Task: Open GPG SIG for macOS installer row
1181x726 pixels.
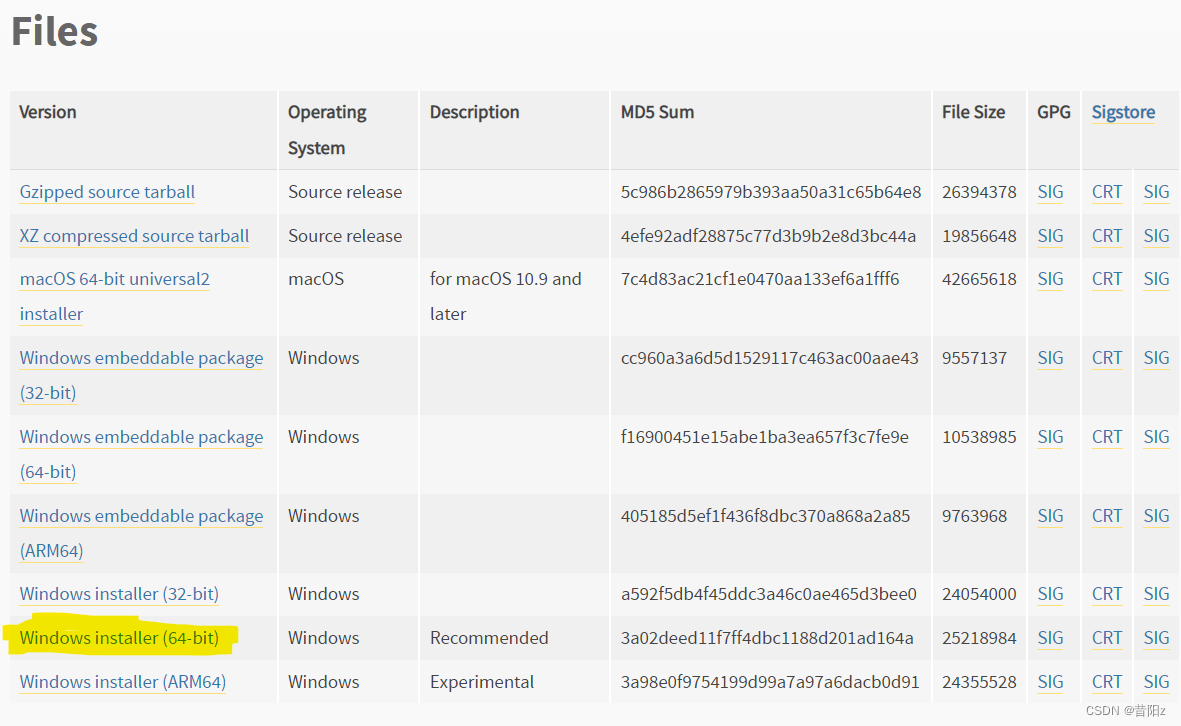Action: pyautogui.click(x=1050, y=280)
